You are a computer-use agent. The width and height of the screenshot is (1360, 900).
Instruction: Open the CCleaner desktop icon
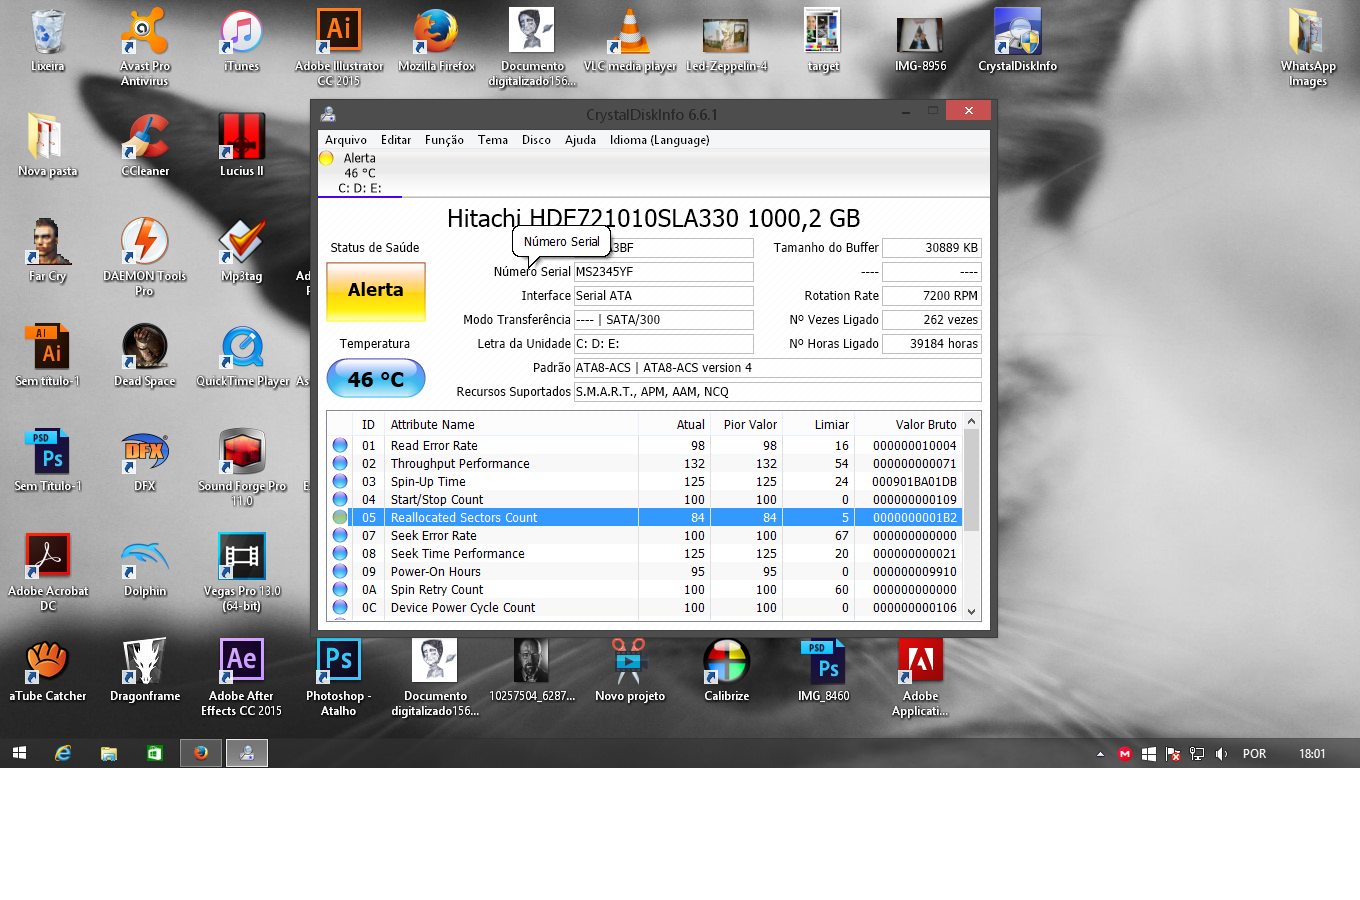(145, 146)
